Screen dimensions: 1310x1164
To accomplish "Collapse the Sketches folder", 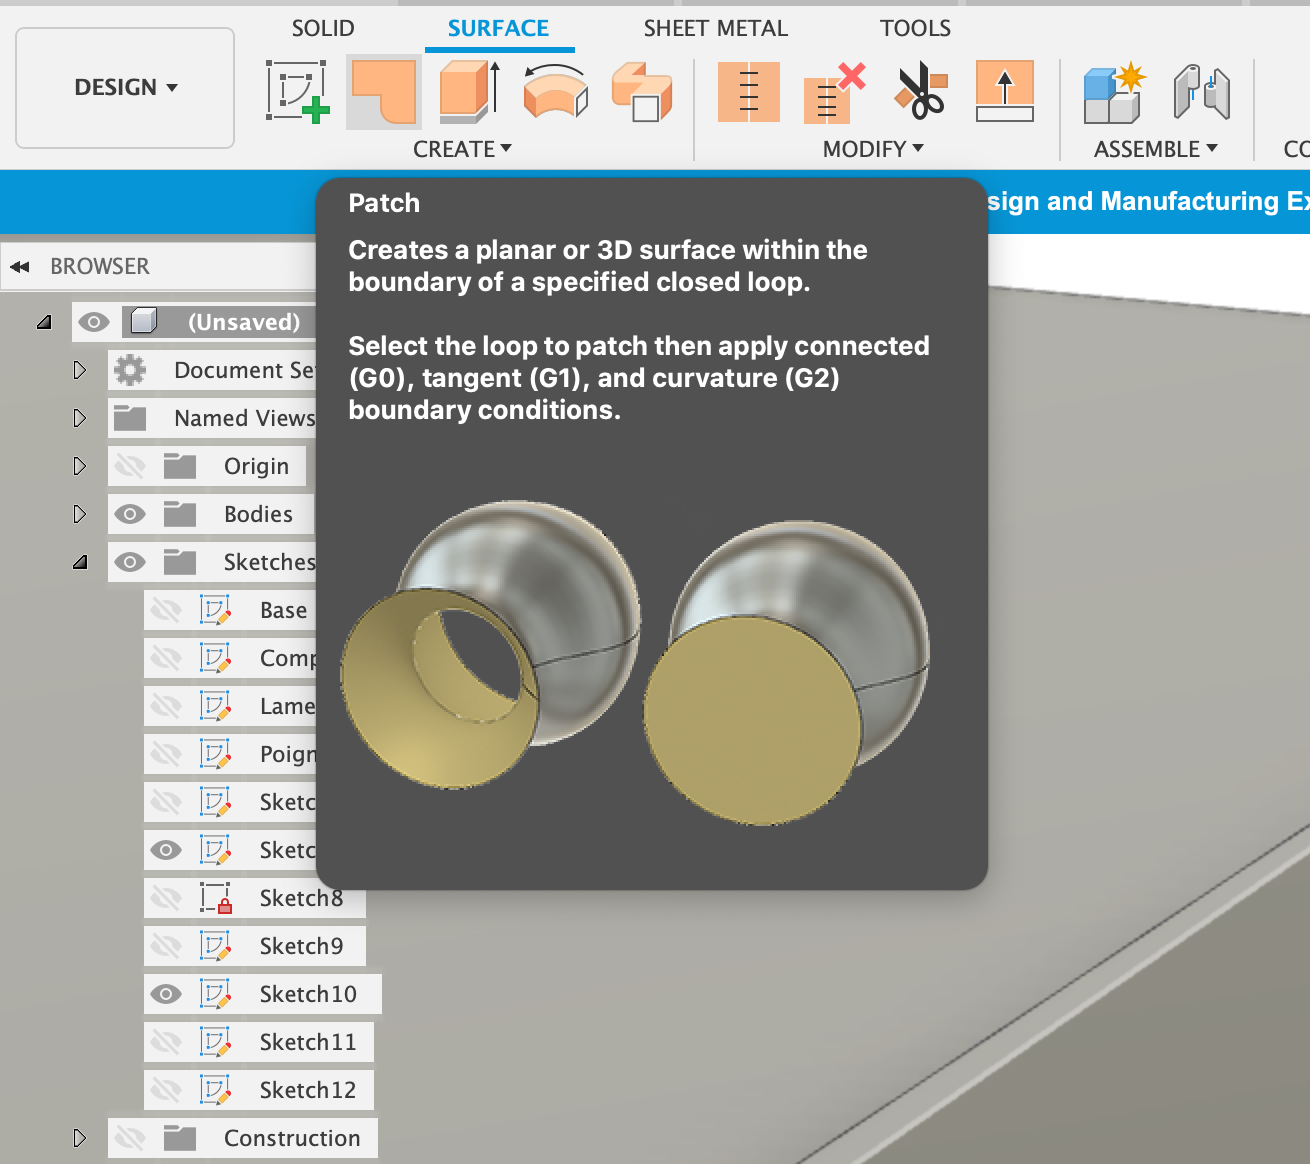I will pyautogui.click(x=80, y=562).
